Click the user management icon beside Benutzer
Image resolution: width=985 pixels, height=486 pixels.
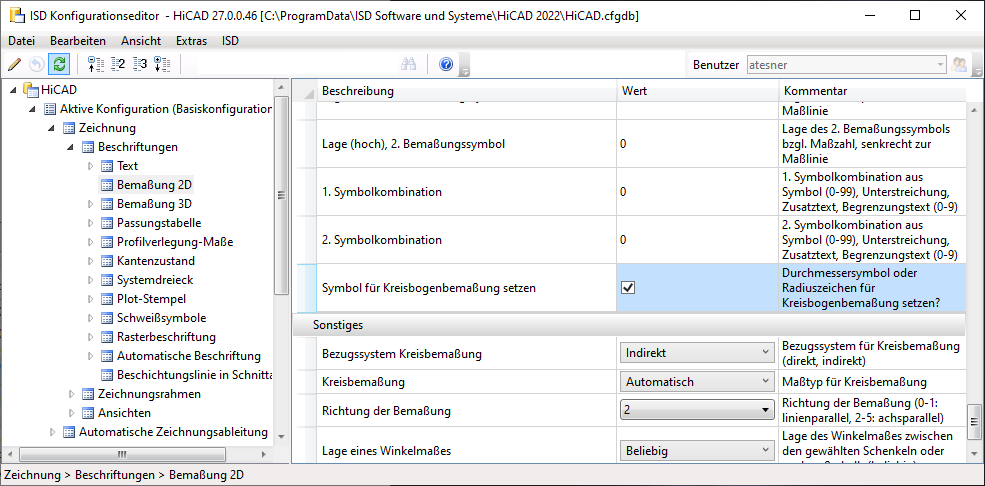click(x=959, y=65)
